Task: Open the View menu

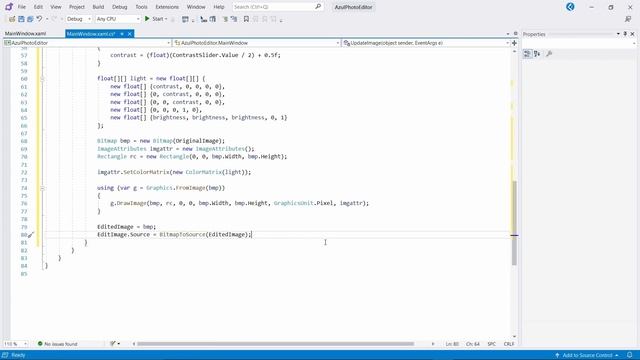Action: pos(56,7)
